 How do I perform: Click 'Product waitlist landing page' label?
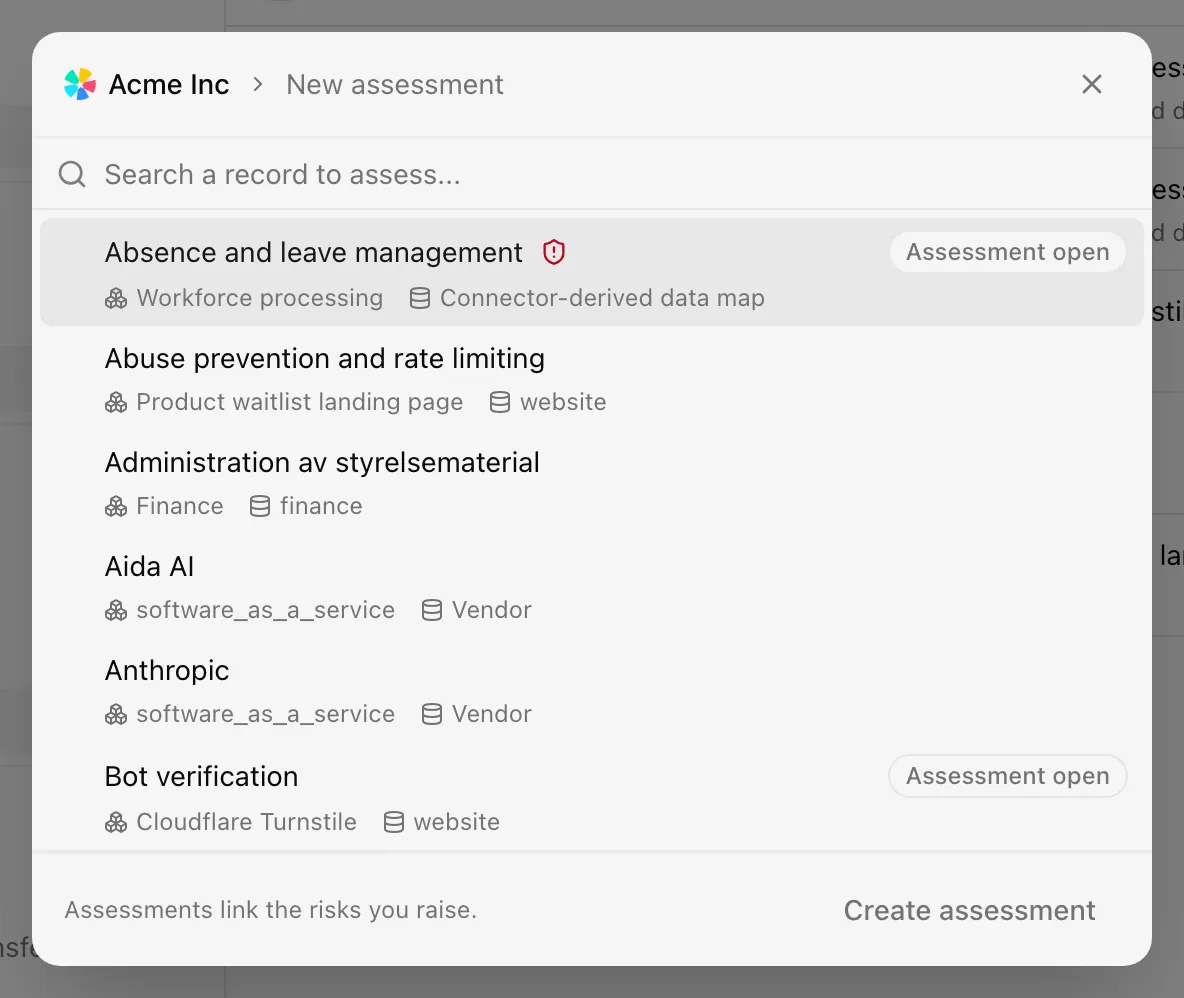pos(299,402)
